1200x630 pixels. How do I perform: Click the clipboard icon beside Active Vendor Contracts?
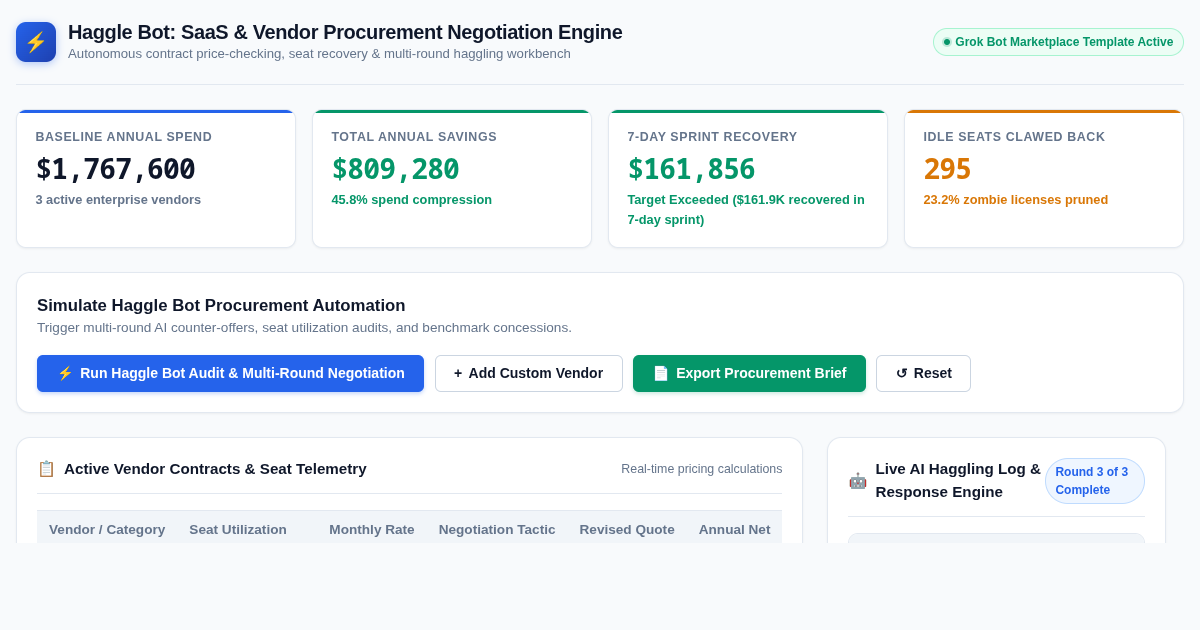tap(46, 469)
